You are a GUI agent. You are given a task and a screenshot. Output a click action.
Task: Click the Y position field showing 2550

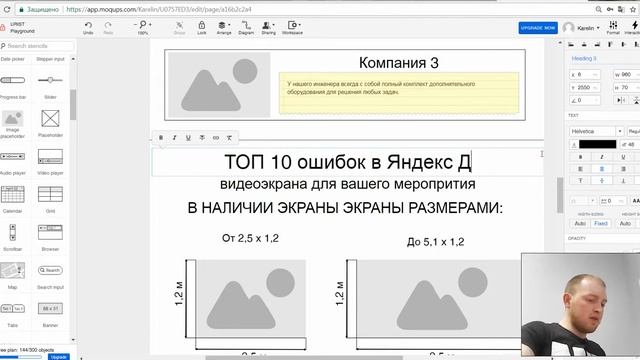[x=585, y=87]
